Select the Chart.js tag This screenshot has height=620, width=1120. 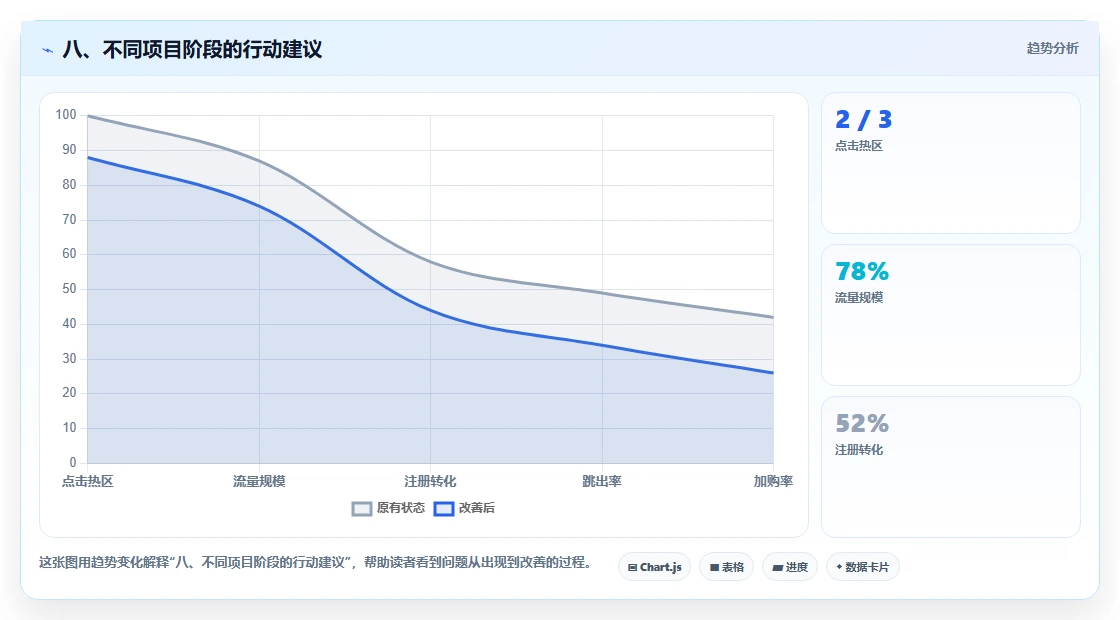(x=654, y=567)
